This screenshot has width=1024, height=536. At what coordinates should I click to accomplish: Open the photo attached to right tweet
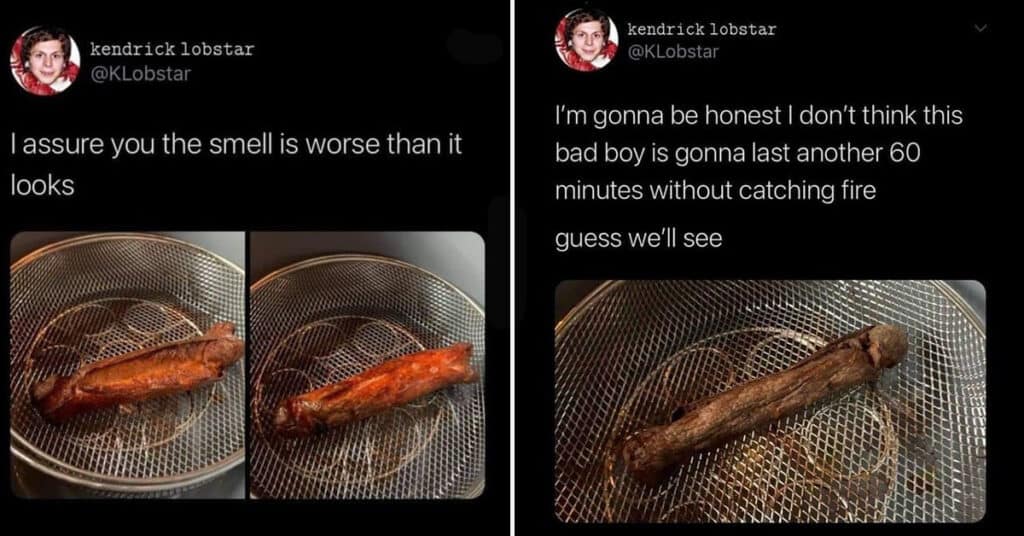pos(770,401)
